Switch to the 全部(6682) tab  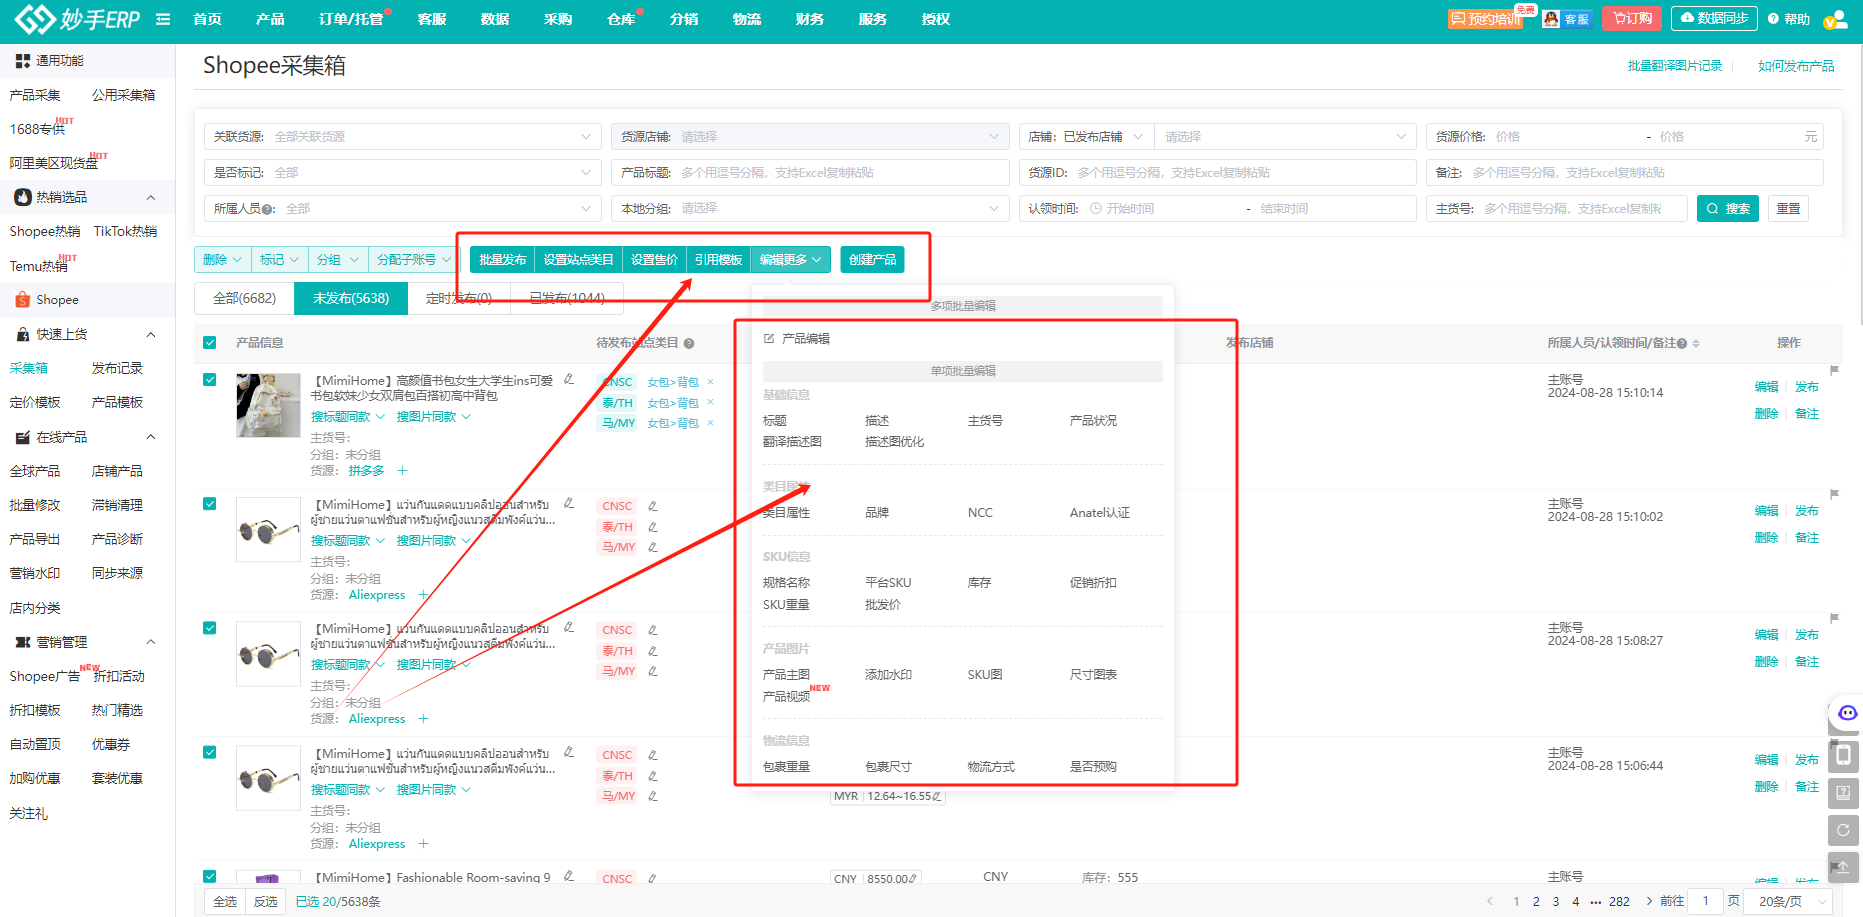pyautogui.click(x=244, y=298)
